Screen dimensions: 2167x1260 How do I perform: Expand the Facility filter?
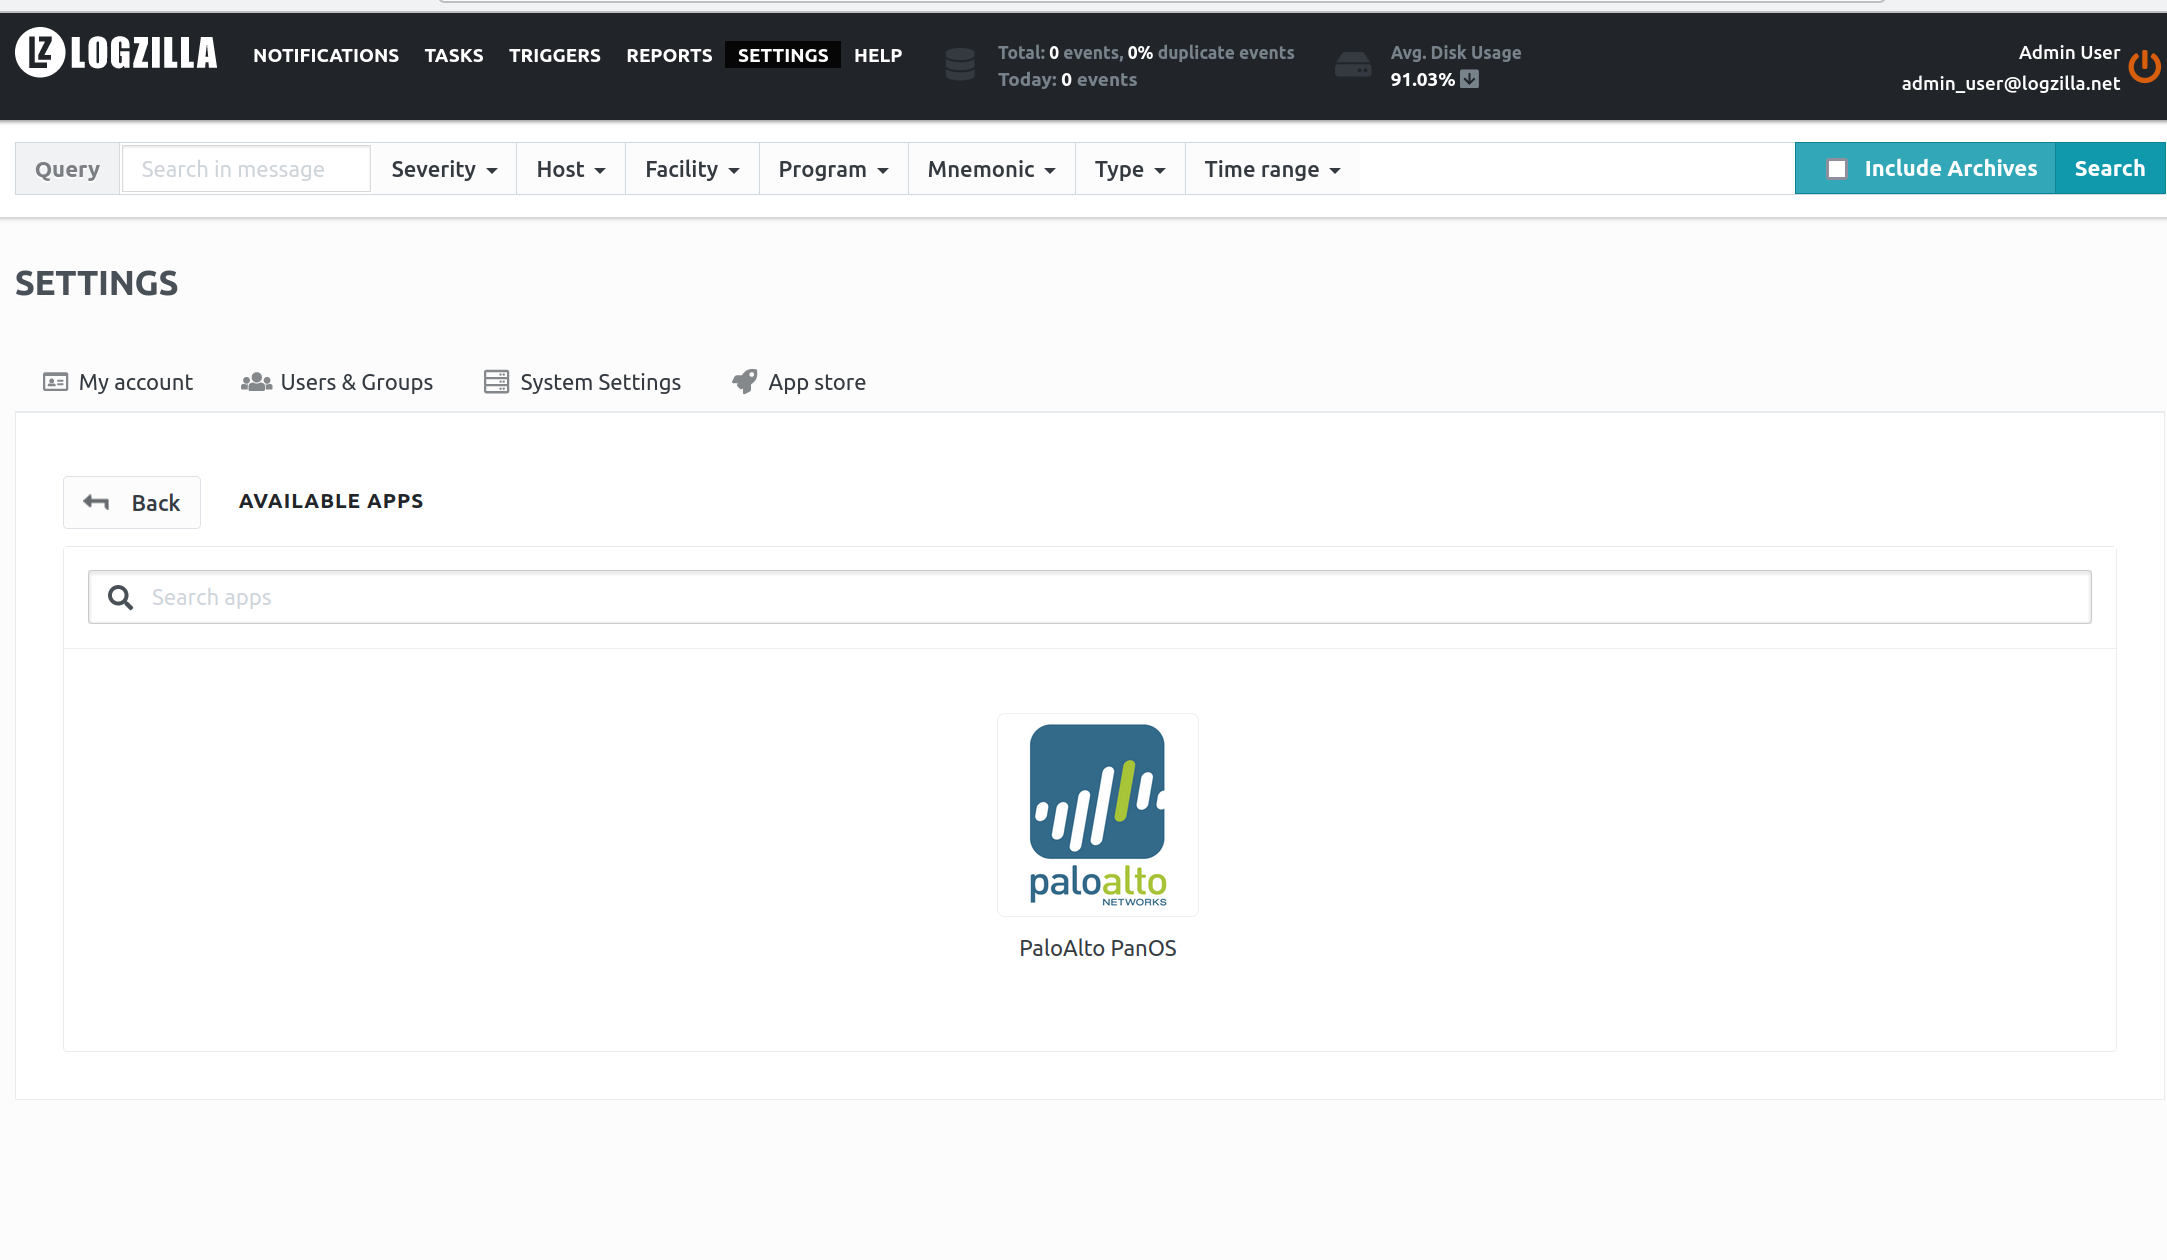click(x=691, y=168)
